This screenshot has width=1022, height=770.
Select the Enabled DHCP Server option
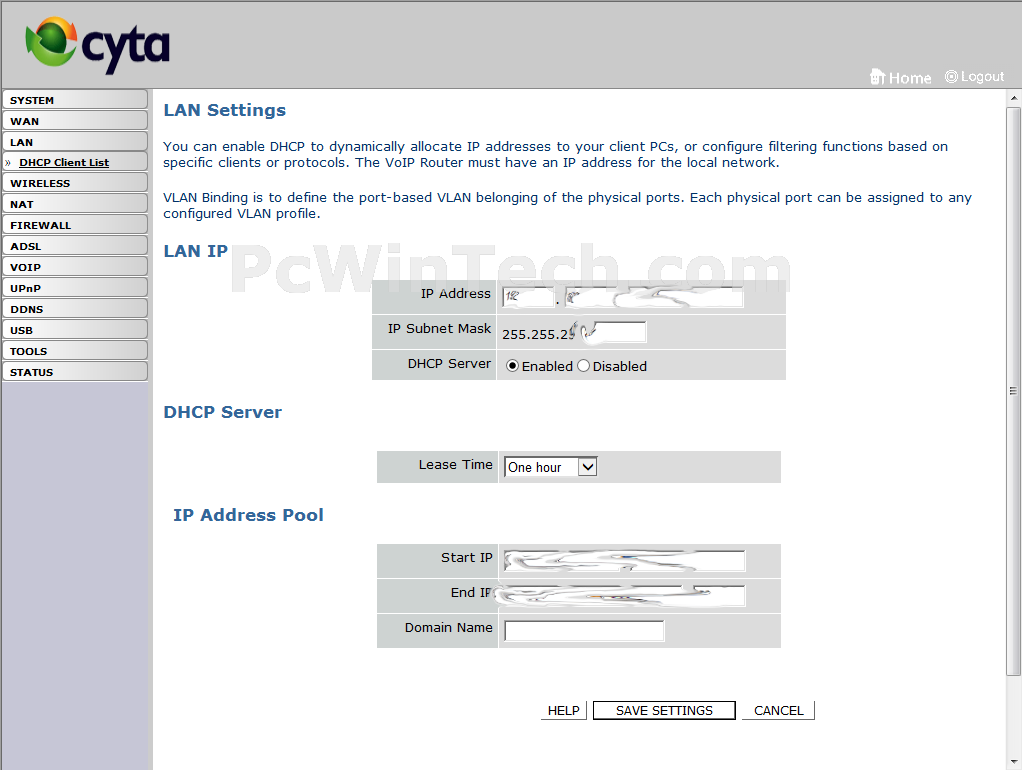point(512,366)
